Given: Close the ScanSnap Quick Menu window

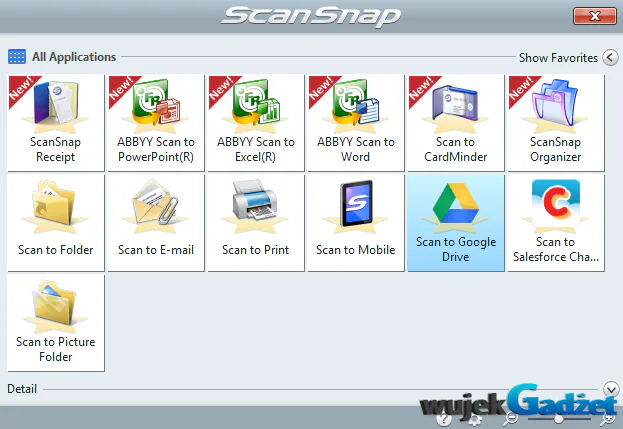Looking at the screenshot, I should click(x=595, y=16).
